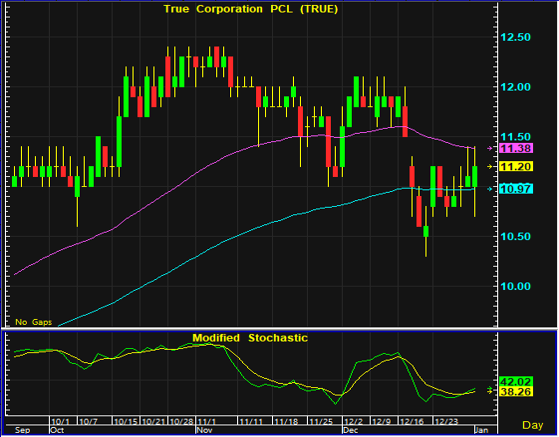Click the Day timeframe label
Viewport: 559px width, 437px height.
[533, 425]
